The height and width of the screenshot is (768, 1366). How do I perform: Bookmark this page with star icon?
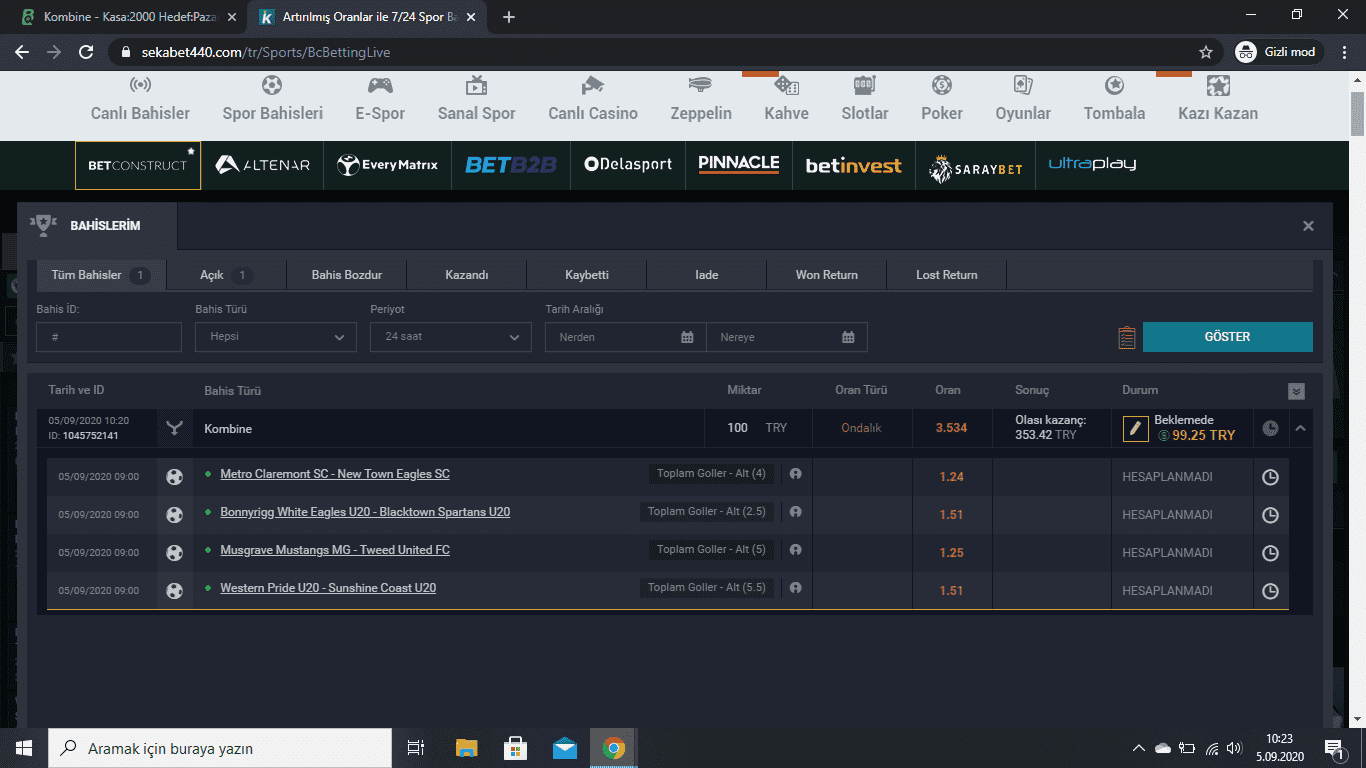tap(1206, 52)
